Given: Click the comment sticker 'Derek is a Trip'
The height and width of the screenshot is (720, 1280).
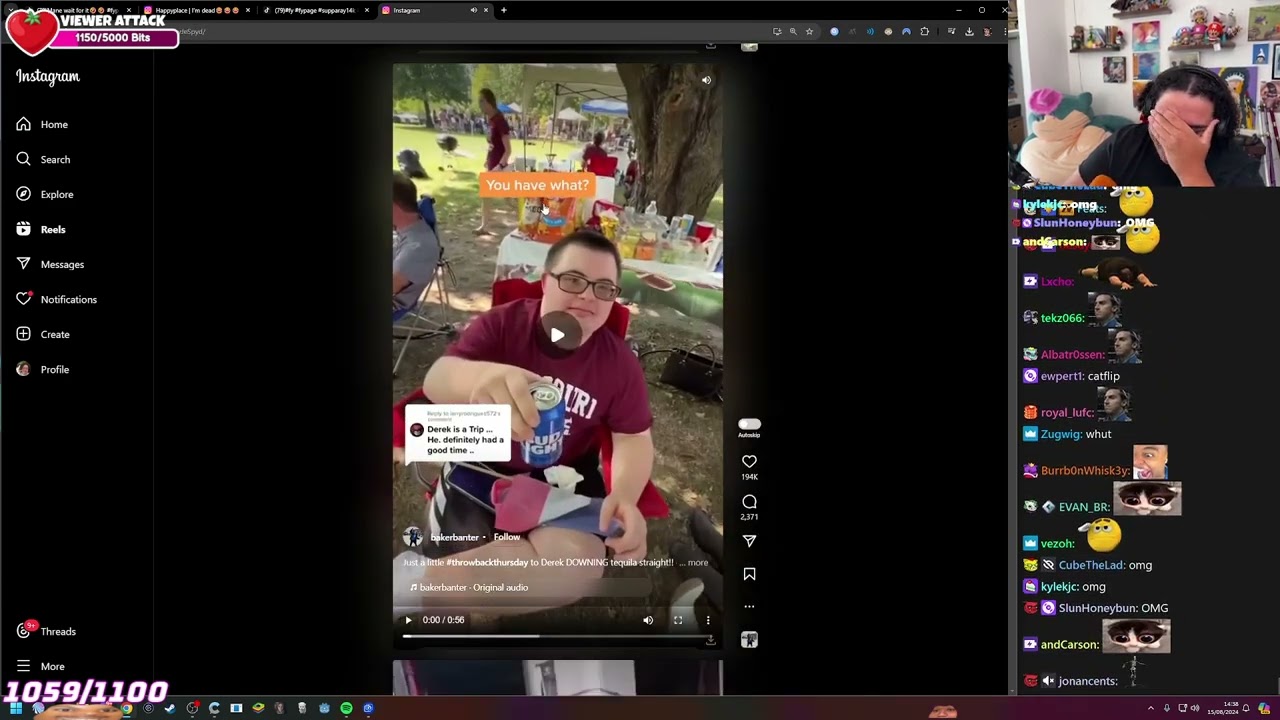Looking at the screenshot, I should [457, 434].
